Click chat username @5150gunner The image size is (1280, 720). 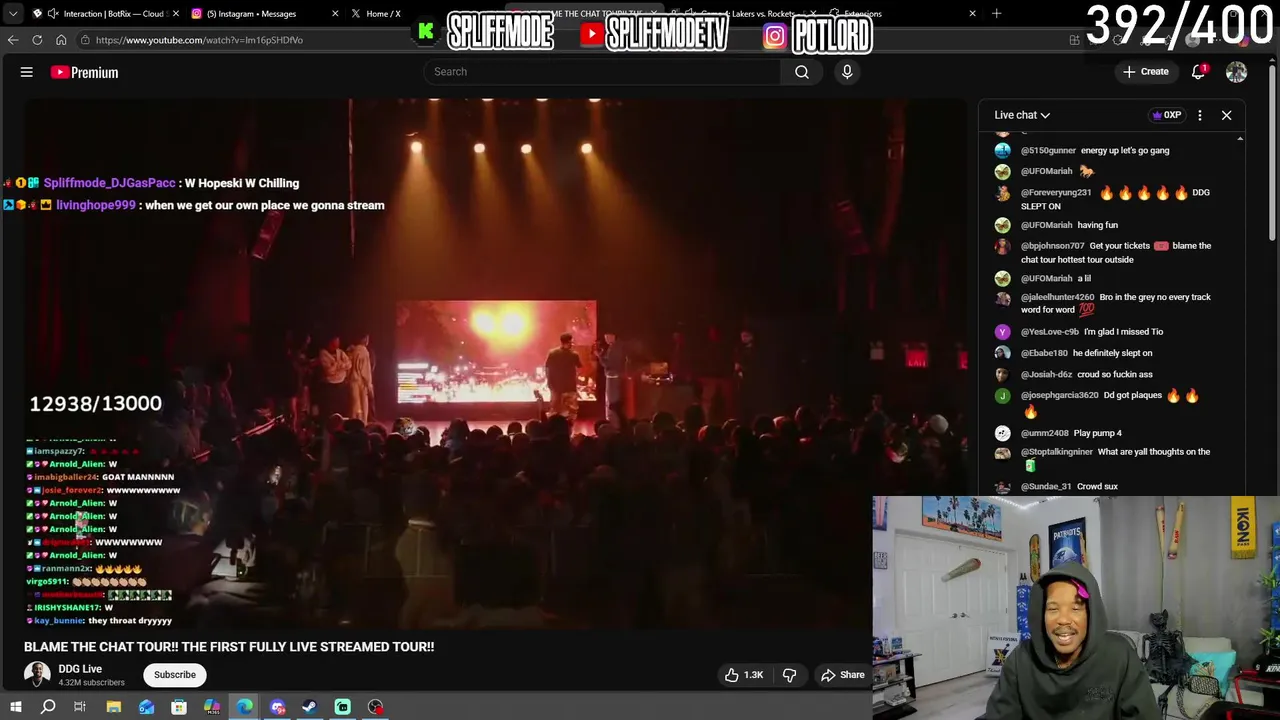point(1048,150)
